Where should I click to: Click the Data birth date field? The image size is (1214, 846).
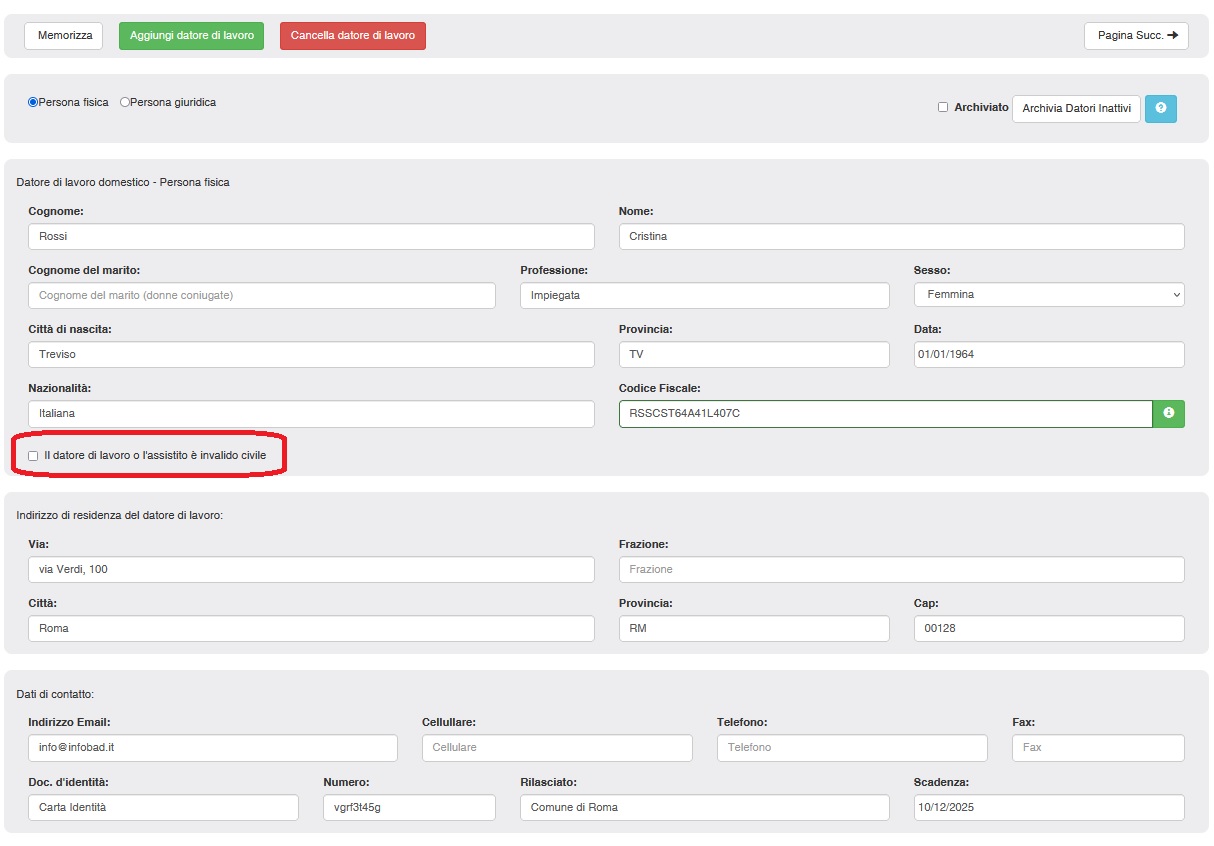1048,355
